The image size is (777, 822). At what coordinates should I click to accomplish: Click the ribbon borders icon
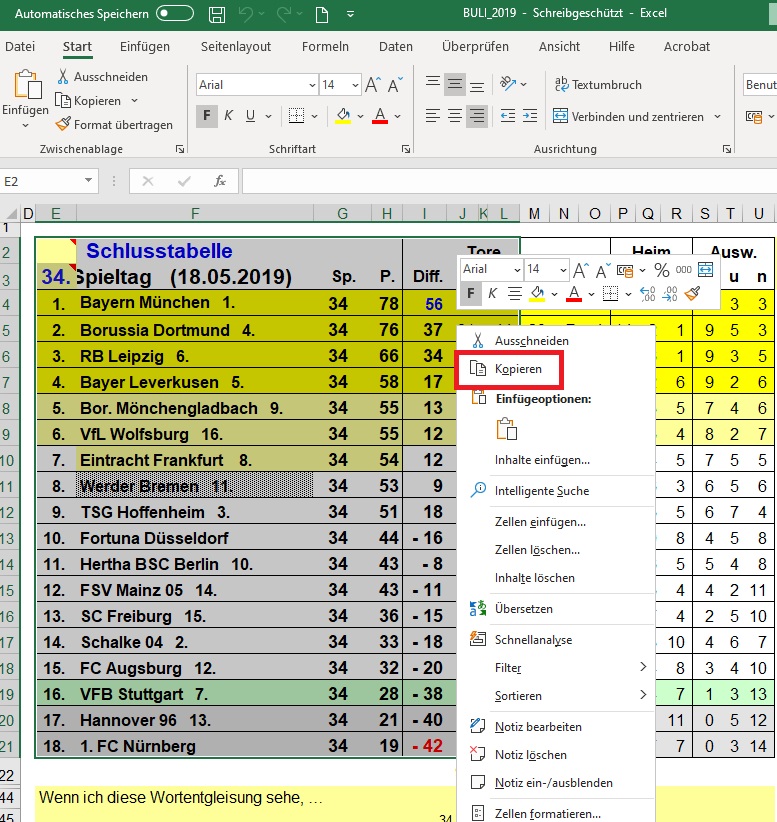(296, 115)
